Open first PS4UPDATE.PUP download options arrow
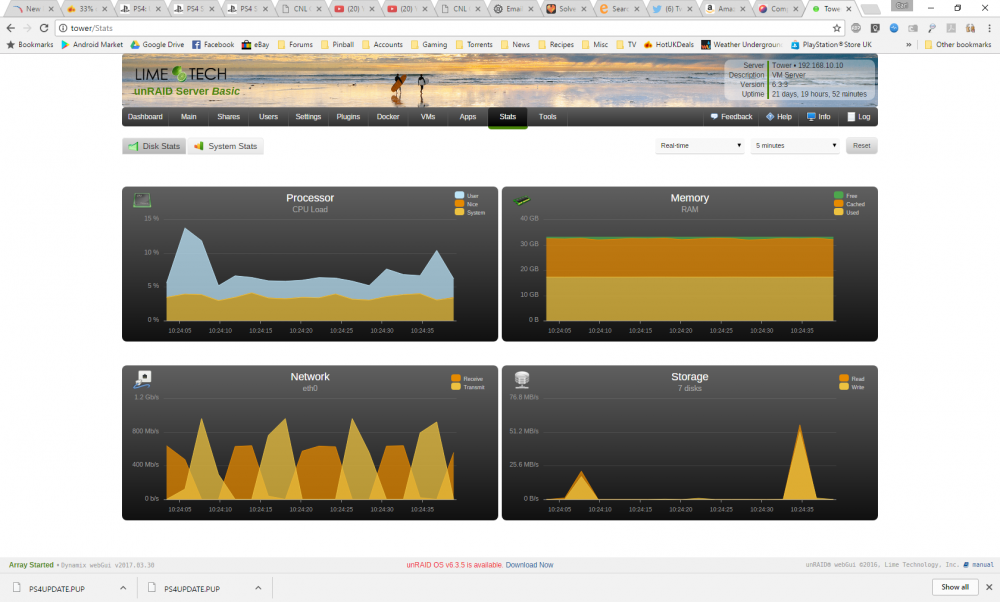Image resolution: width=1000 pixels, height=602 pixels. [x=123, y=588]
